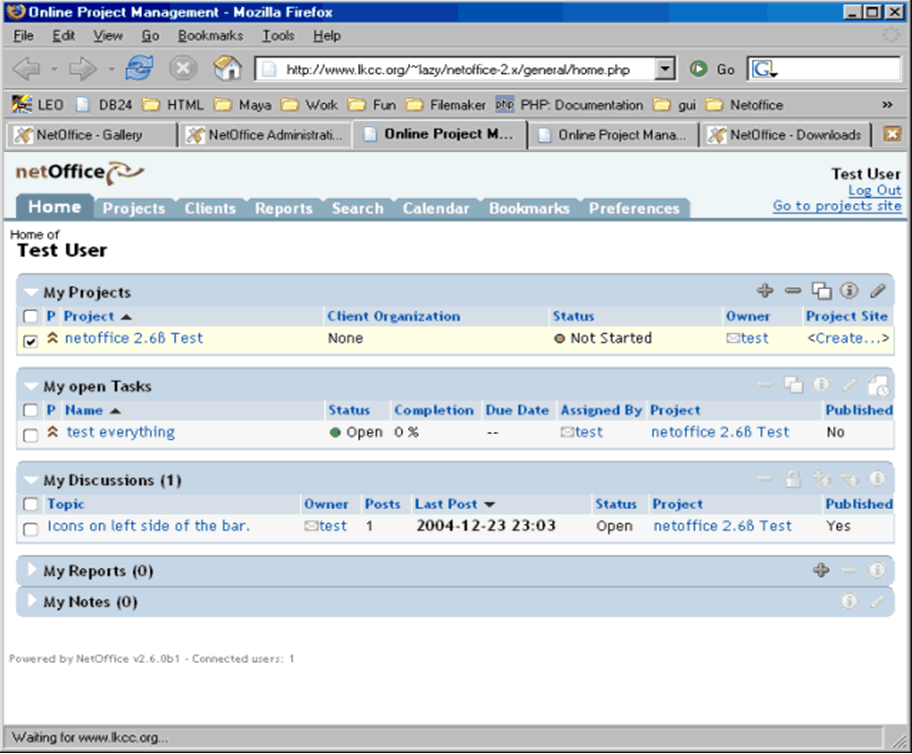
Task: Tick the 'Icons on left side' discussion checkbox
Action: click(31, 528)
